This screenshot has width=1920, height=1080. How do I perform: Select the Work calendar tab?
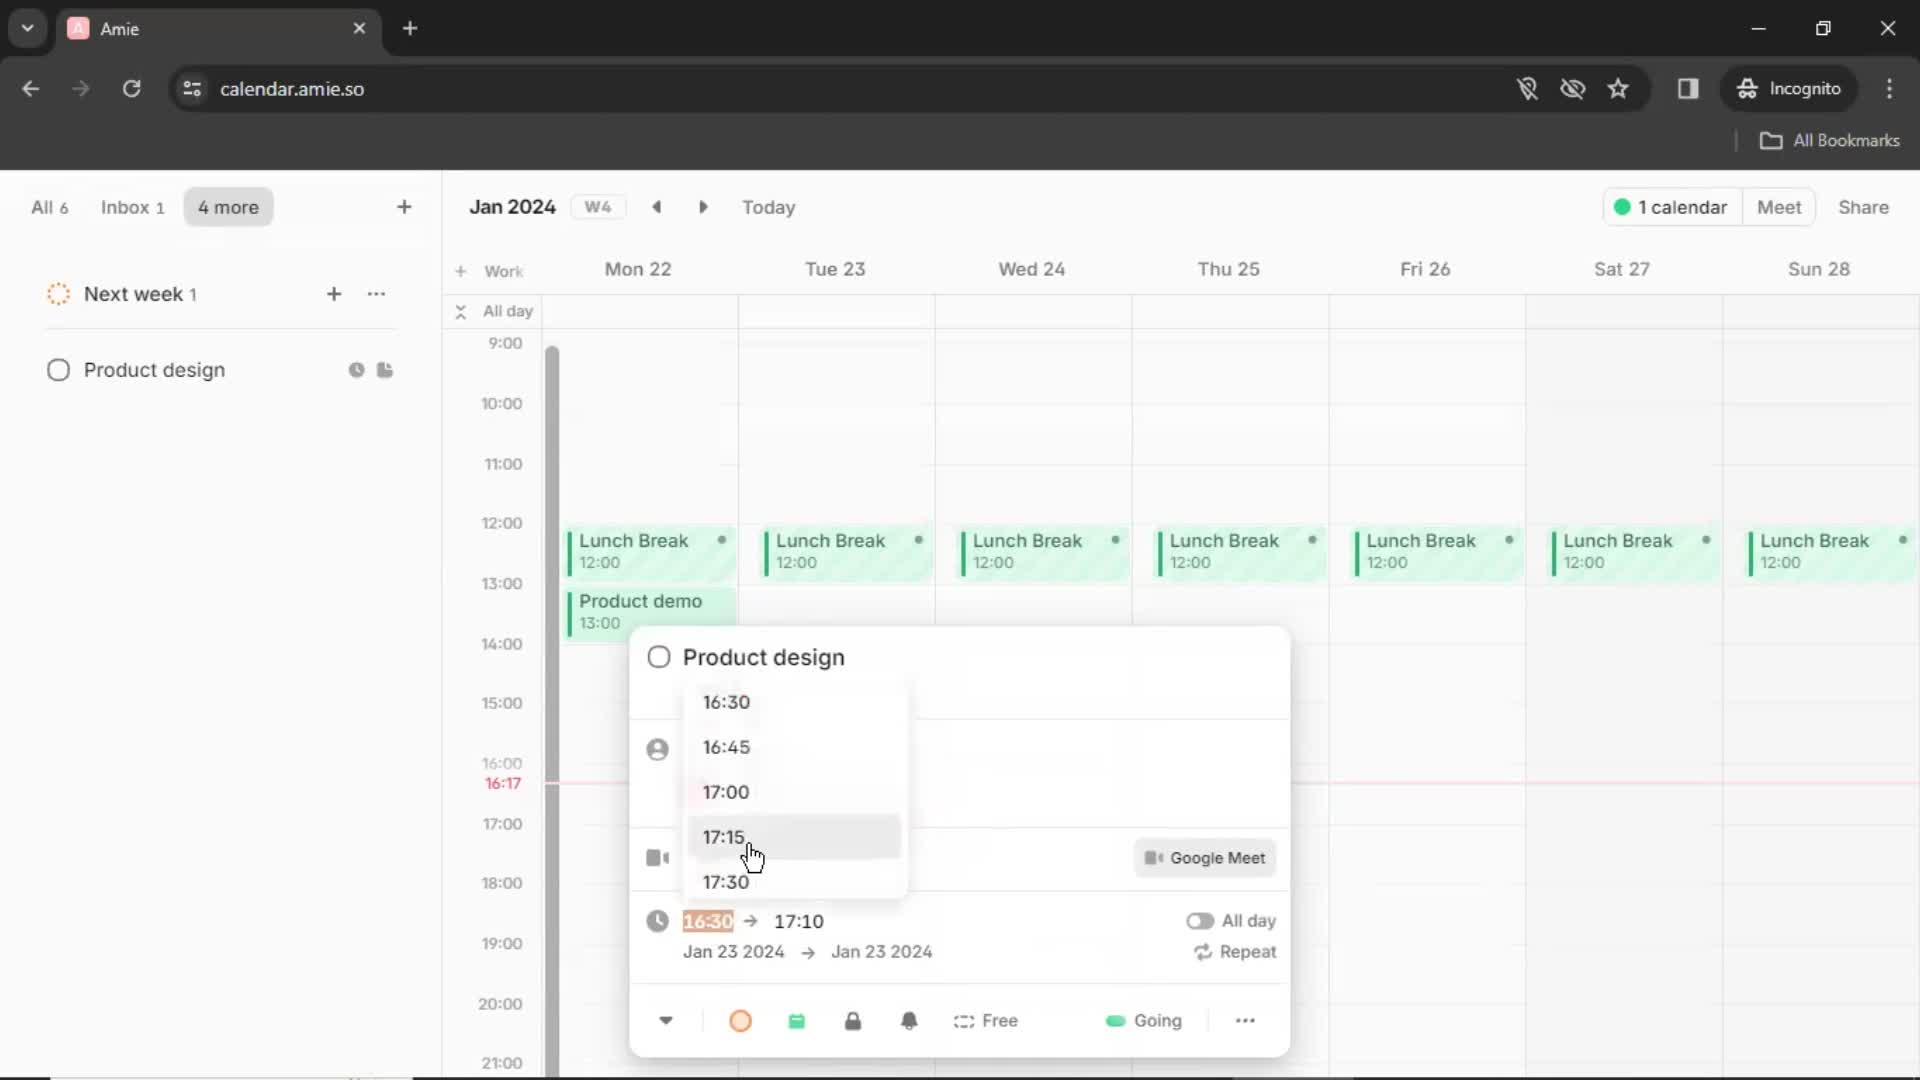(502, 270)
